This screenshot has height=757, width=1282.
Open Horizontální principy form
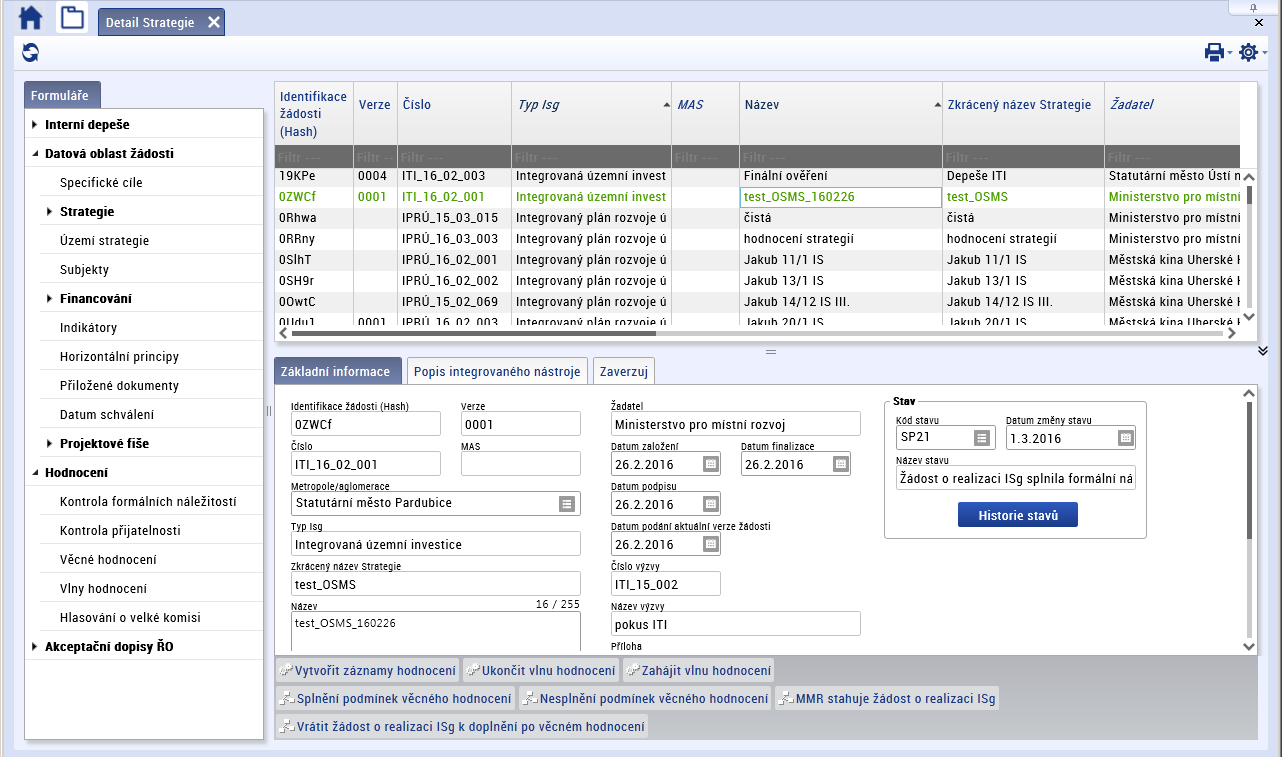click(119, 357)
